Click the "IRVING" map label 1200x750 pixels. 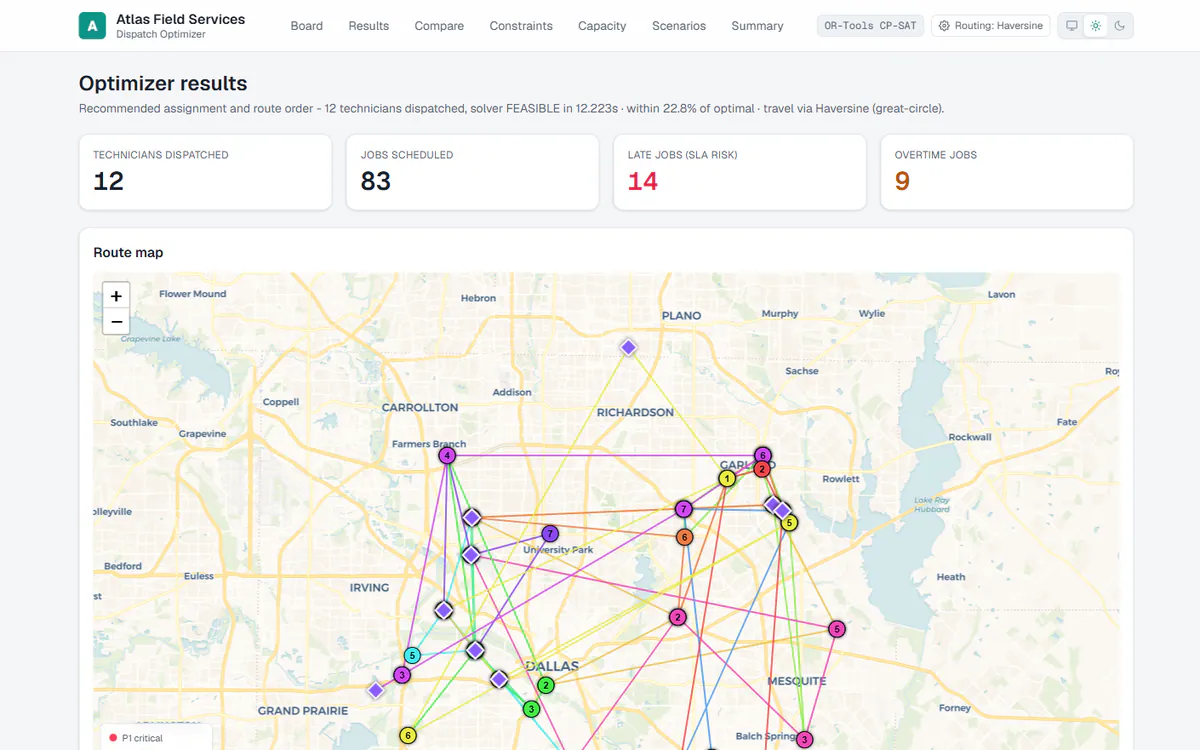click(369, 588)
